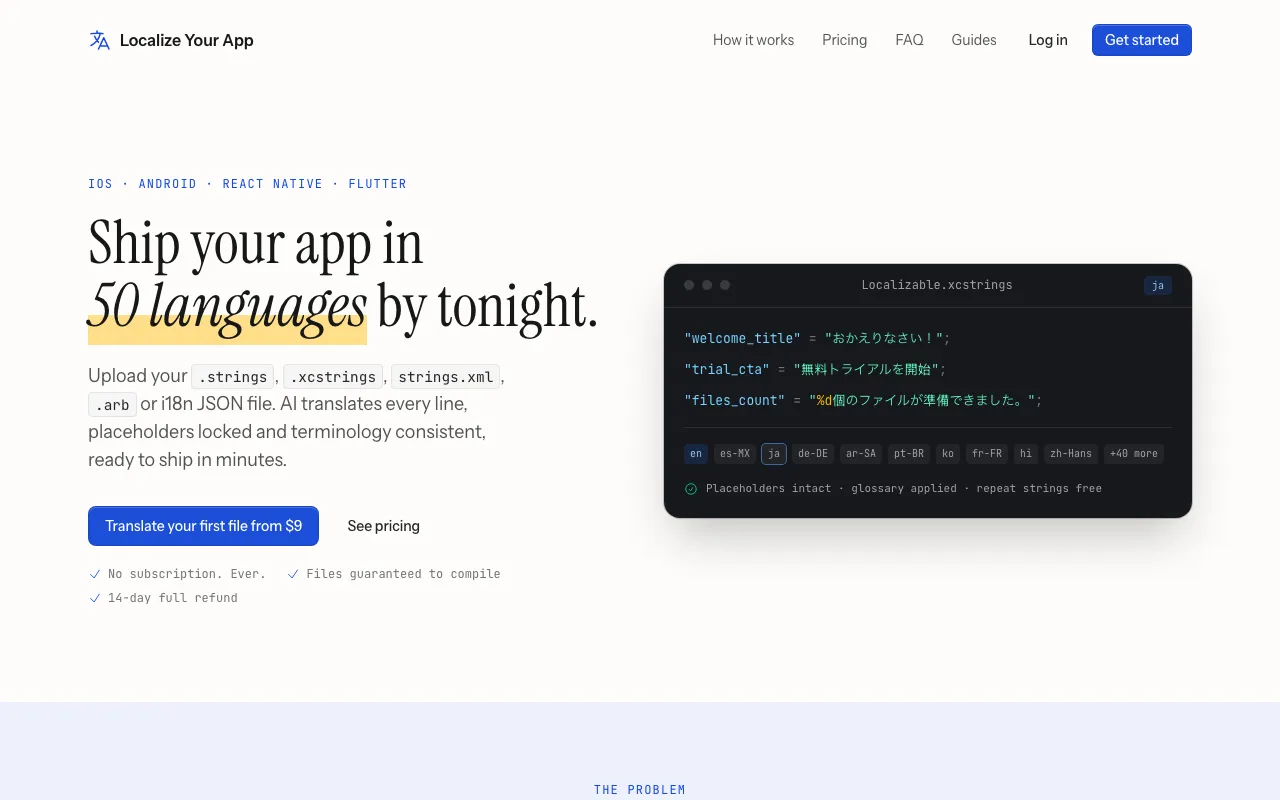Select the es-MX language chip

coord(734,454)
